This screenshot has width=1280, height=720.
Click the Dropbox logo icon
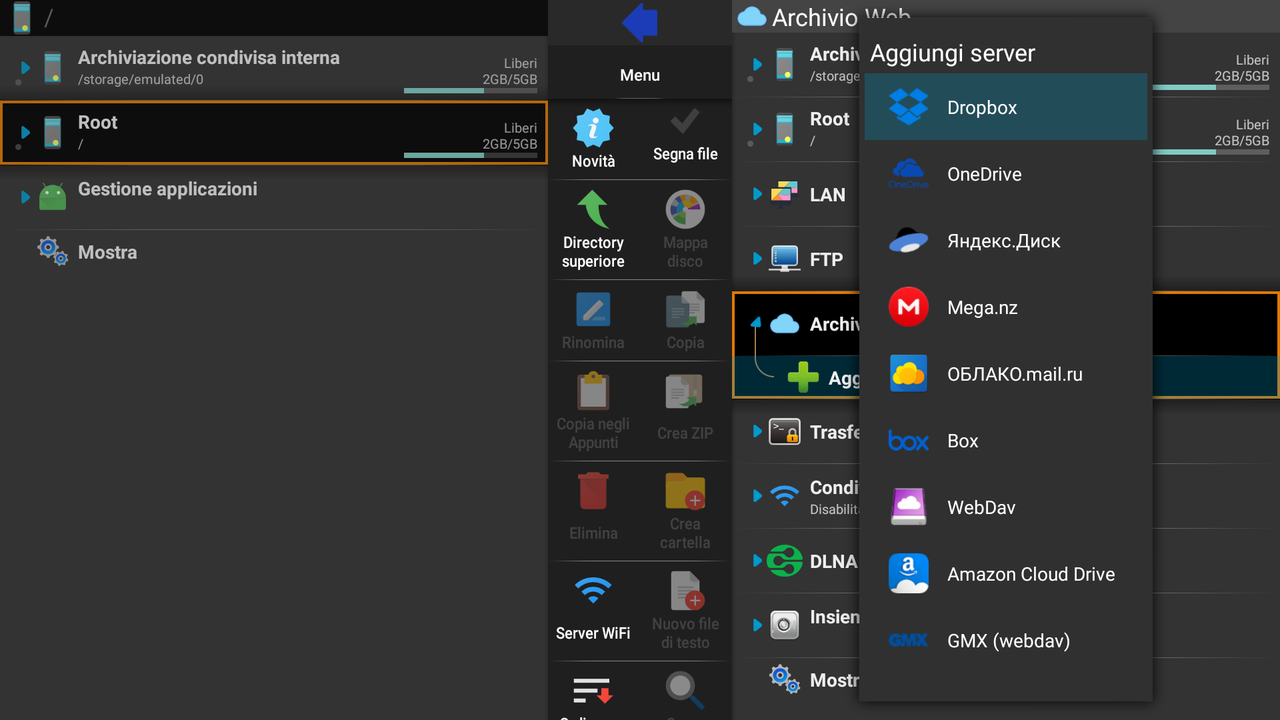click(908, 107)
